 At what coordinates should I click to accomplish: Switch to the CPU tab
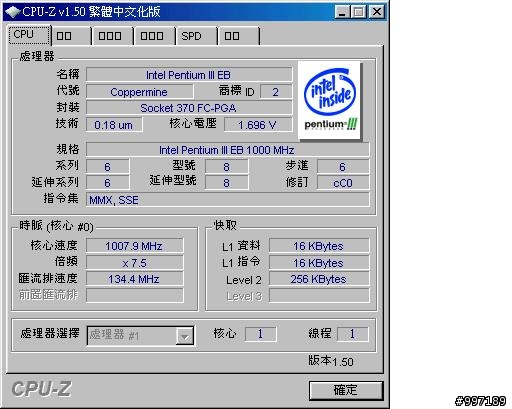click(x=29, y=35)
